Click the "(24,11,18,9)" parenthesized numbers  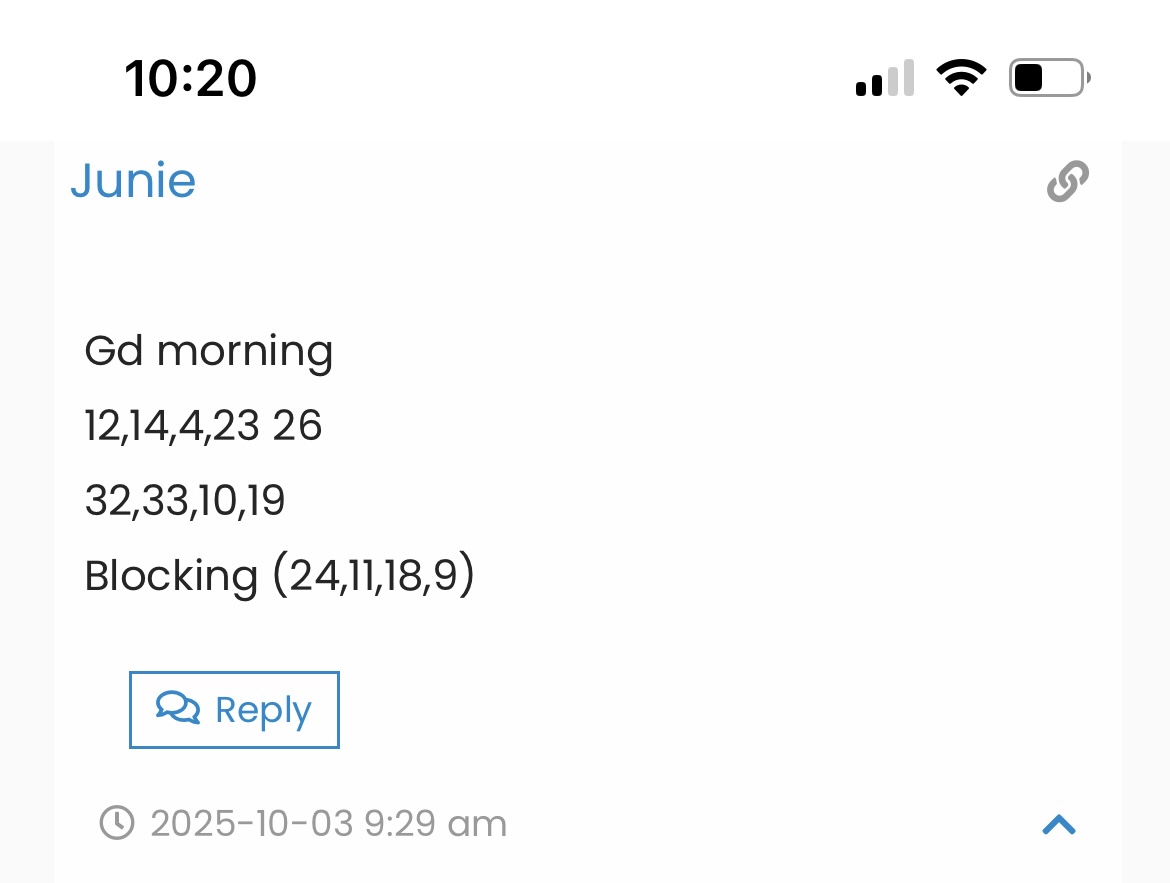pyautogui.click(x=374, y=576)
